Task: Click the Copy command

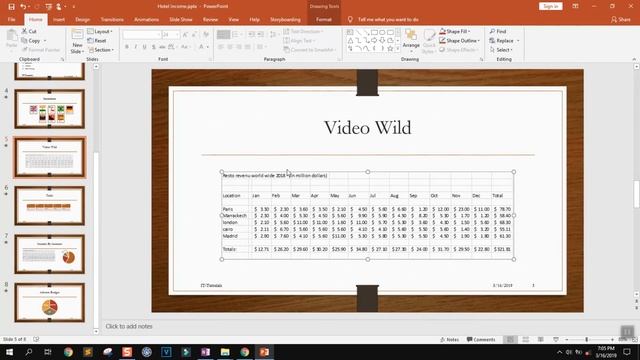Action: [31, 41]
